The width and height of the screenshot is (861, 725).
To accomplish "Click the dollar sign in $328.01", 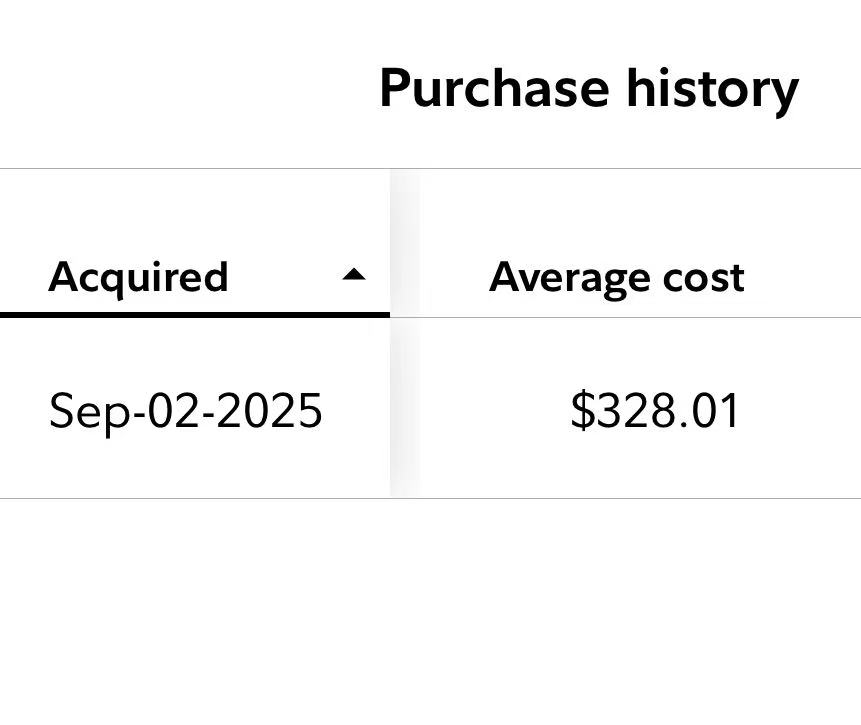I will pos(581,410).
